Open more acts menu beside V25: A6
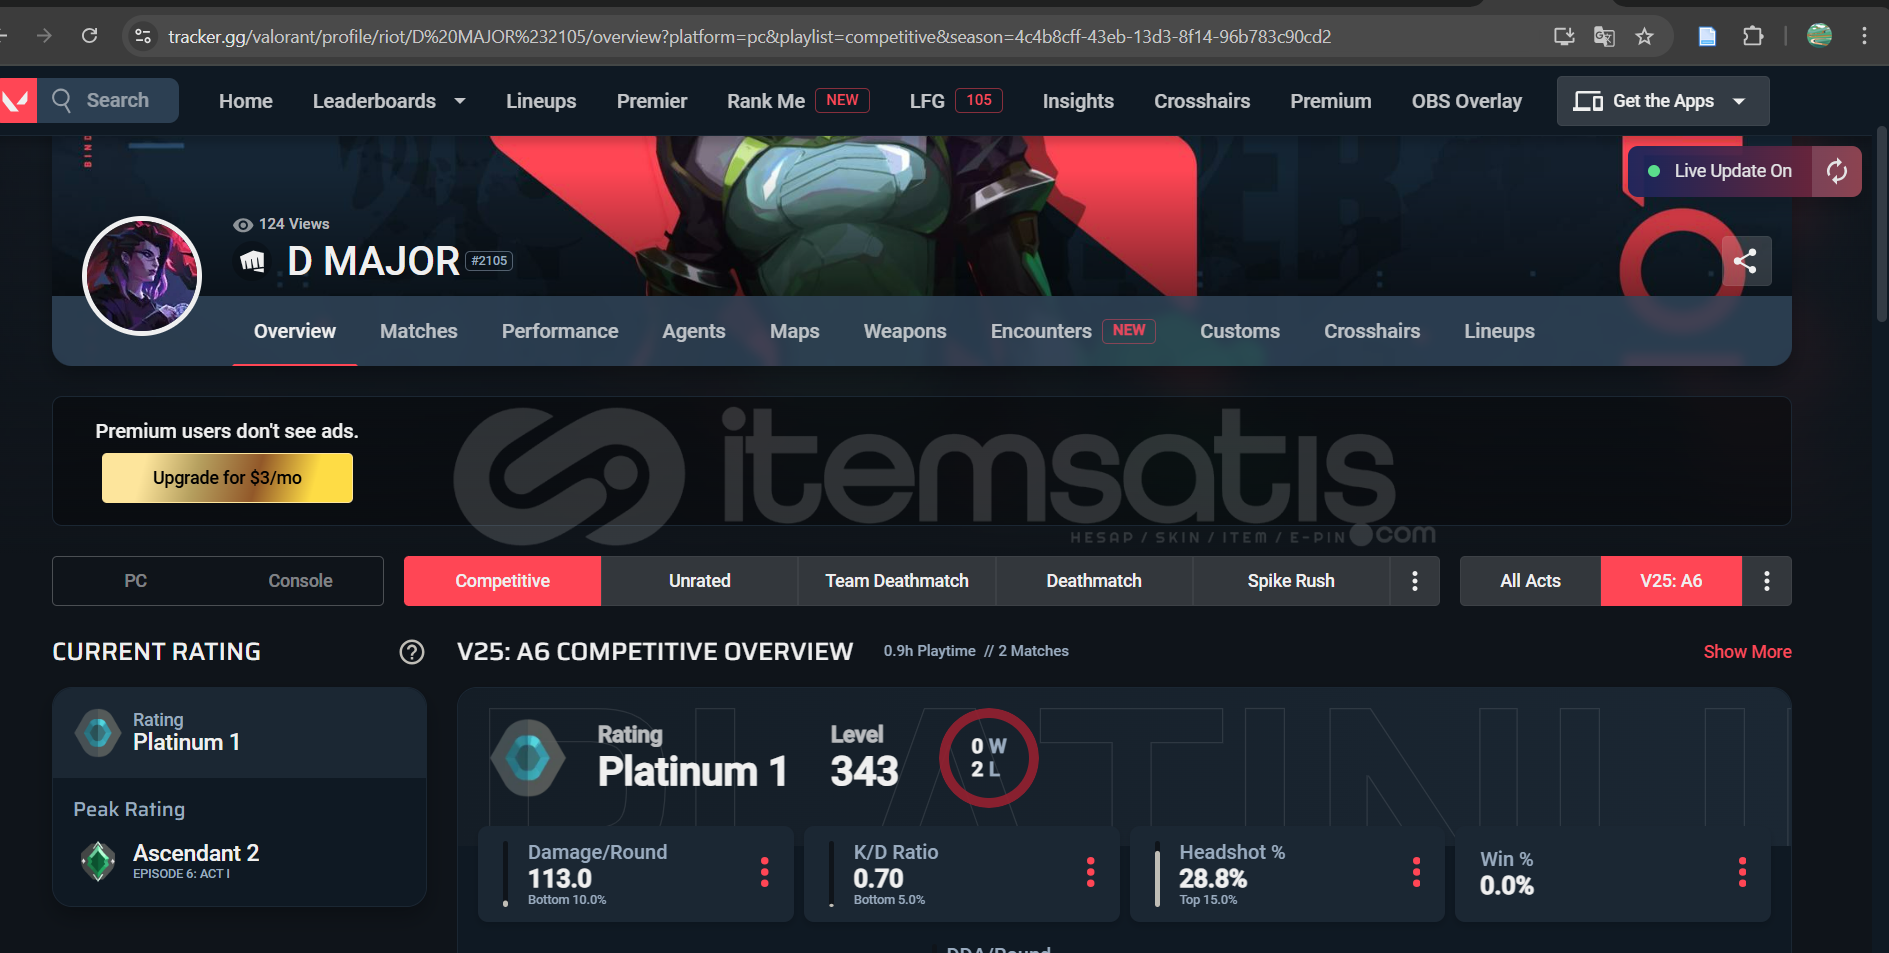This screenshot has height=953, width=1889. [1767, 581]
